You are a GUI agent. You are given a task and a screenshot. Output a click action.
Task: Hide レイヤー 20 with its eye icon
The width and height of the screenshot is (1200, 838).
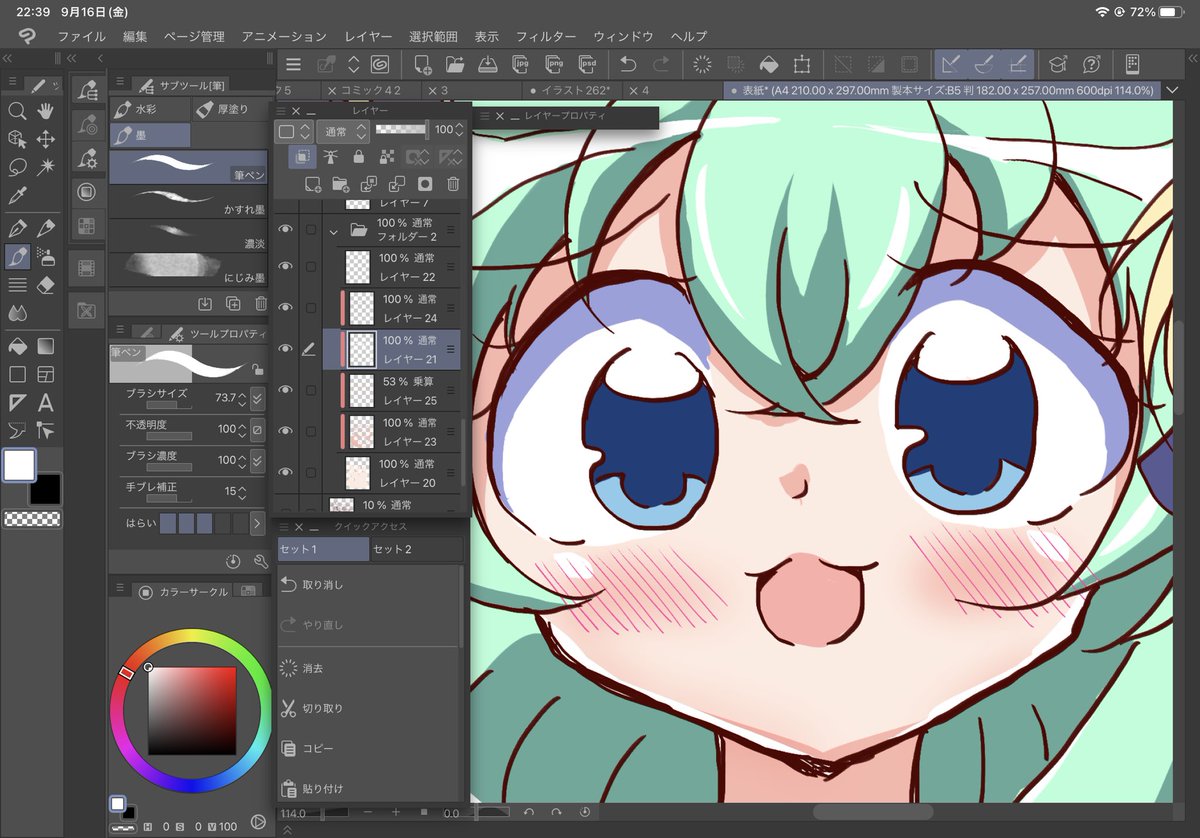tap(286, 472)
